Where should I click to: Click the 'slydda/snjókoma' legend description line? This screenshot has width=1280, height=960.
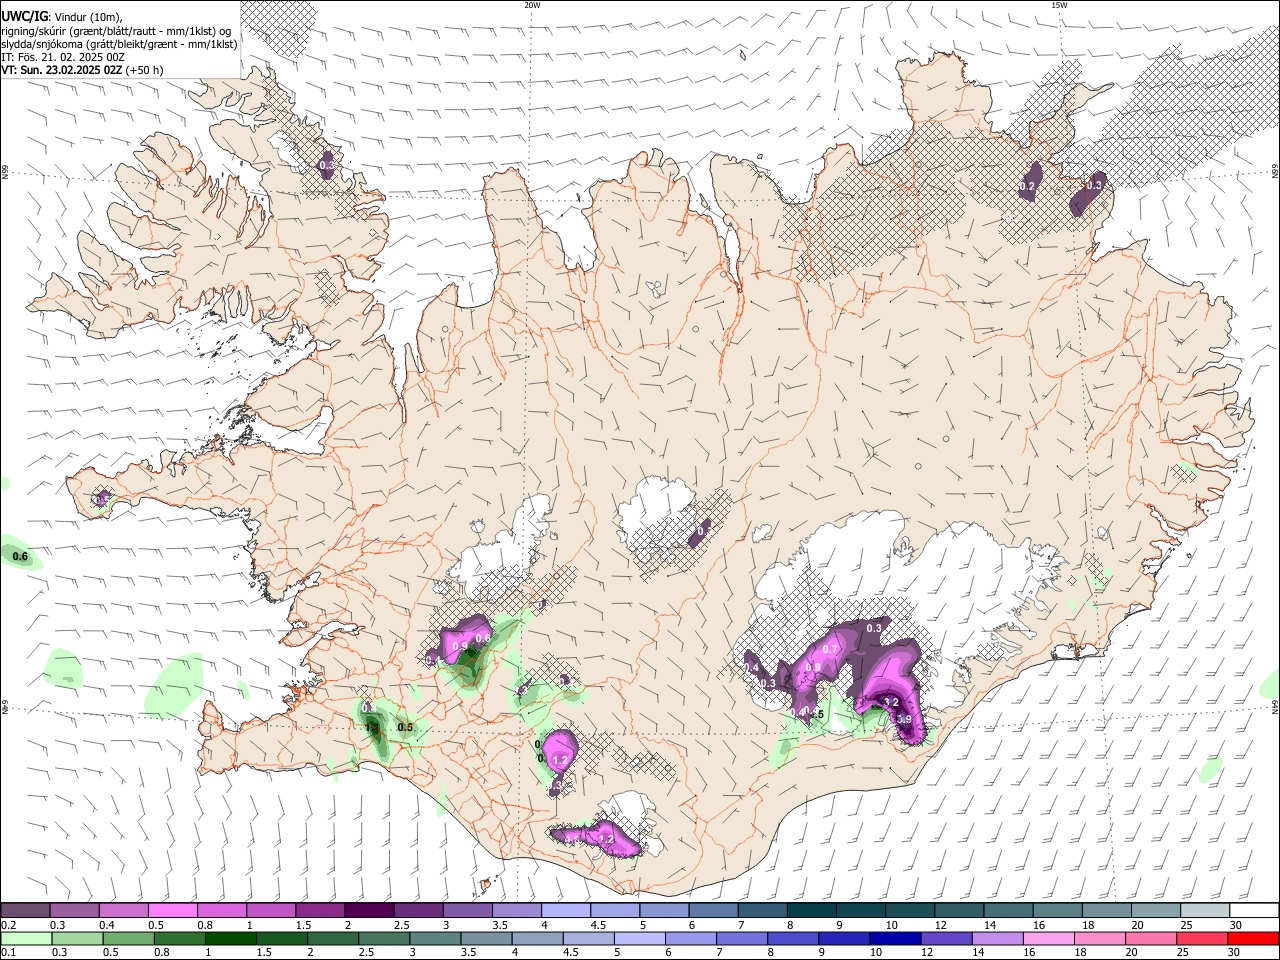[x=119, y=44]
